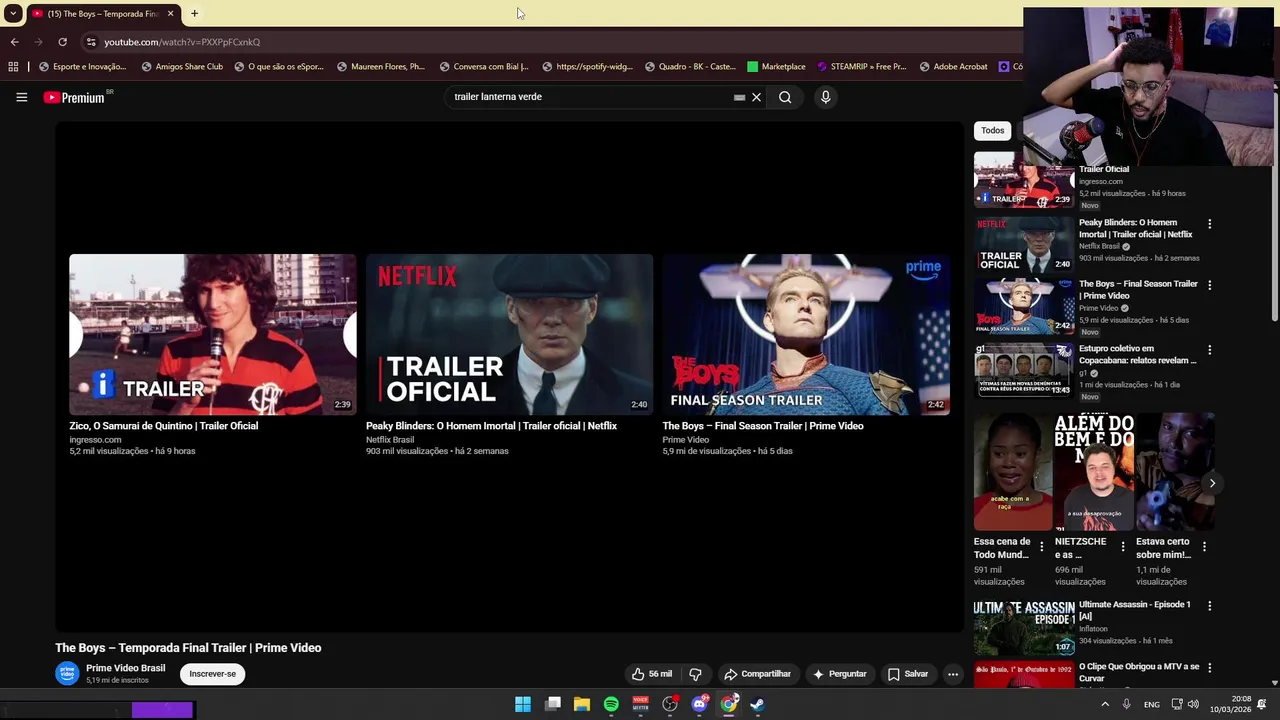Open 'Adobe Acrobat' bookmark
This screenshot has width=1280, height=720.
pos(953,67)
